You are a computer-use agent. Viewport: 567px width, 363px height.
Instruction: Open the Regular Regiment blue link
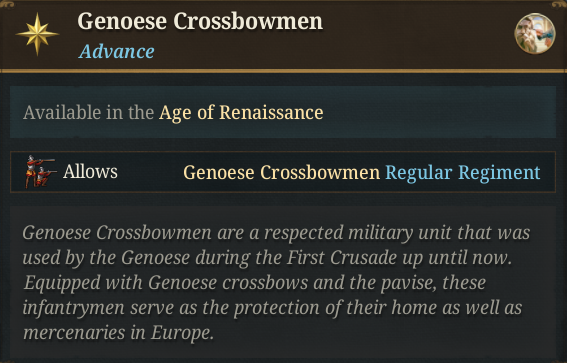(x=463, y=172)
